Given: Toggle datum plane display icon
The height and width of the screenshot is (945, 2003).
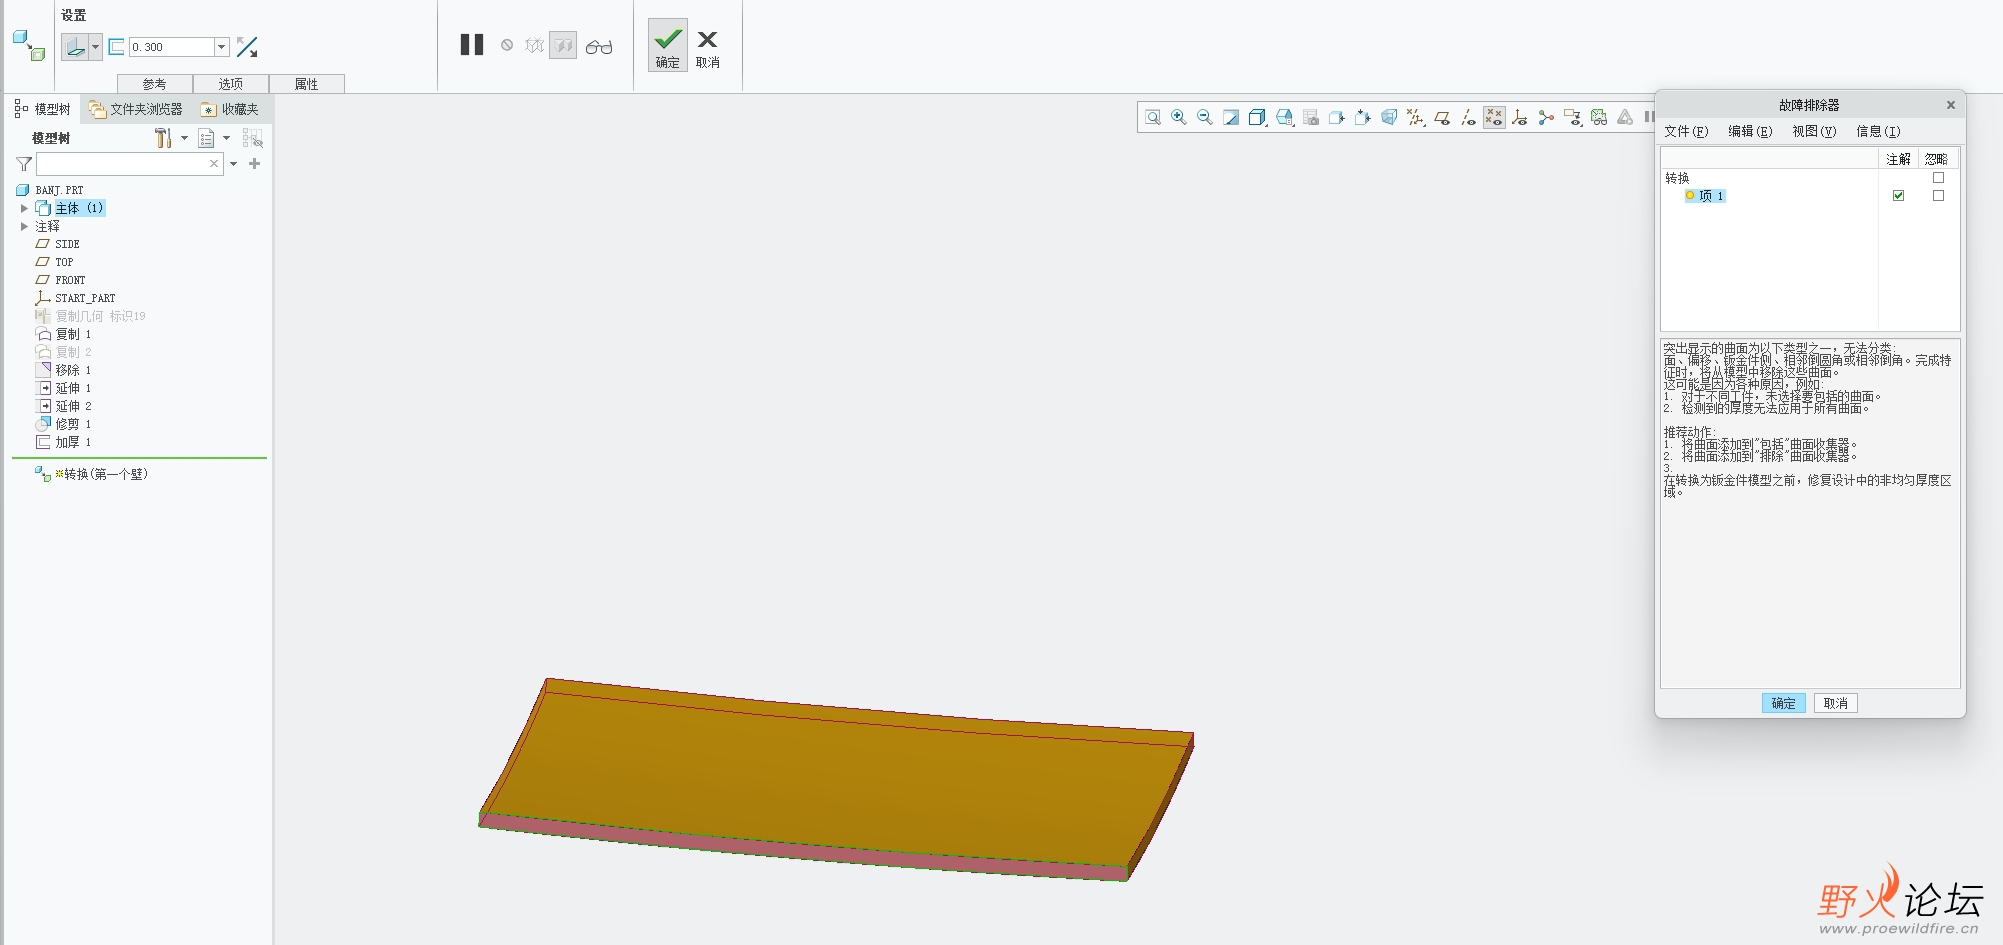Looking at the screenshot, I should pyautogui.click(x=1442, y=118).
